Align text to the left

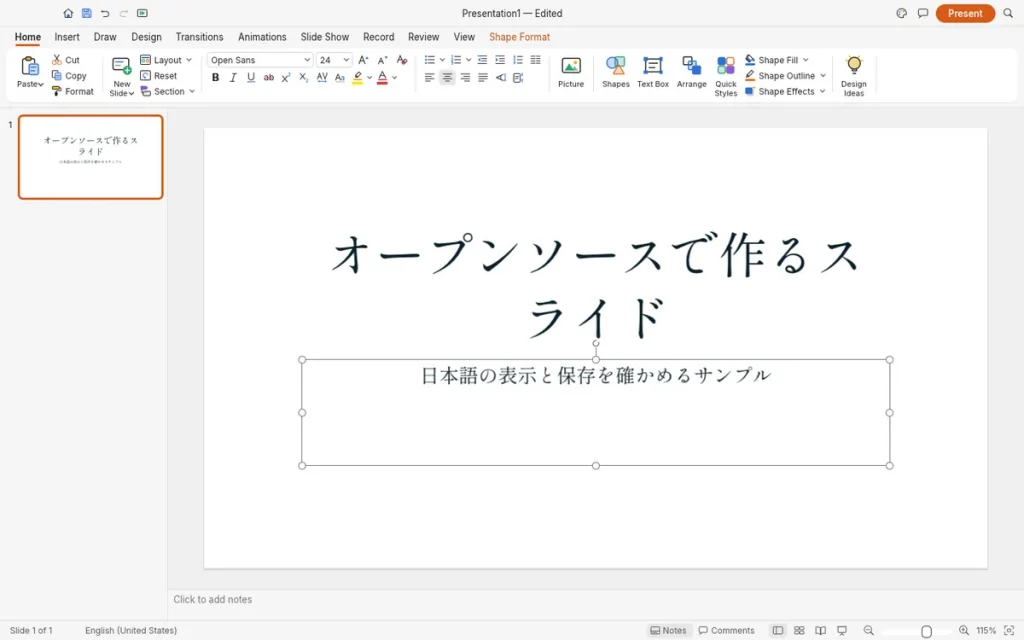tap(429, 78)
